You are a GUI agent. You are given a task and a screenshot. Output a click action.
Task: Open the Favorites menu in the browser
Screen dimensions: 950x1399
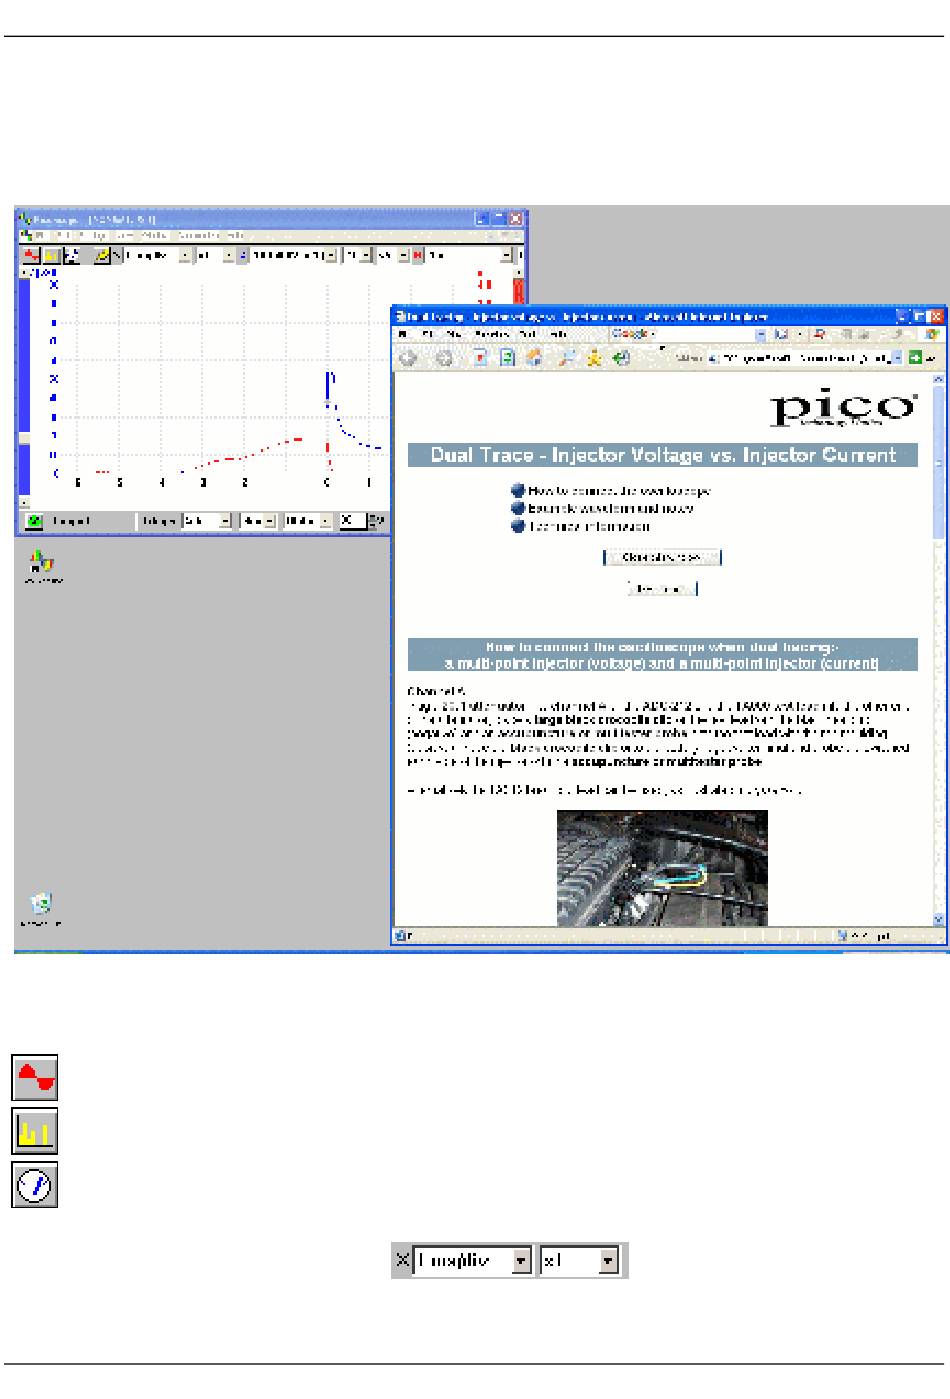coord(491,334)
